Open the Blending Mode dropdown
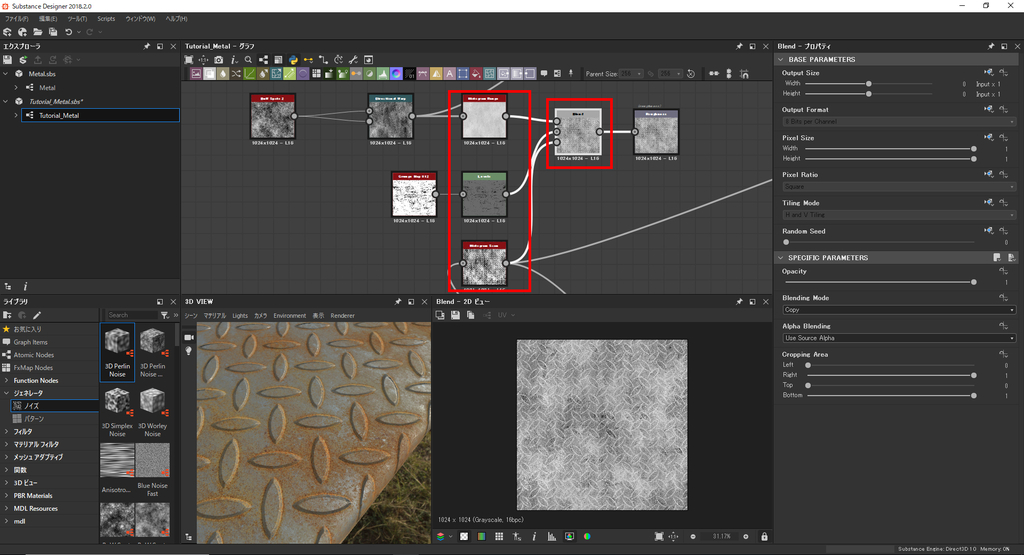The width and height of the screenshot is (1024, 555). pyautogui.click(x=898, y=310)
